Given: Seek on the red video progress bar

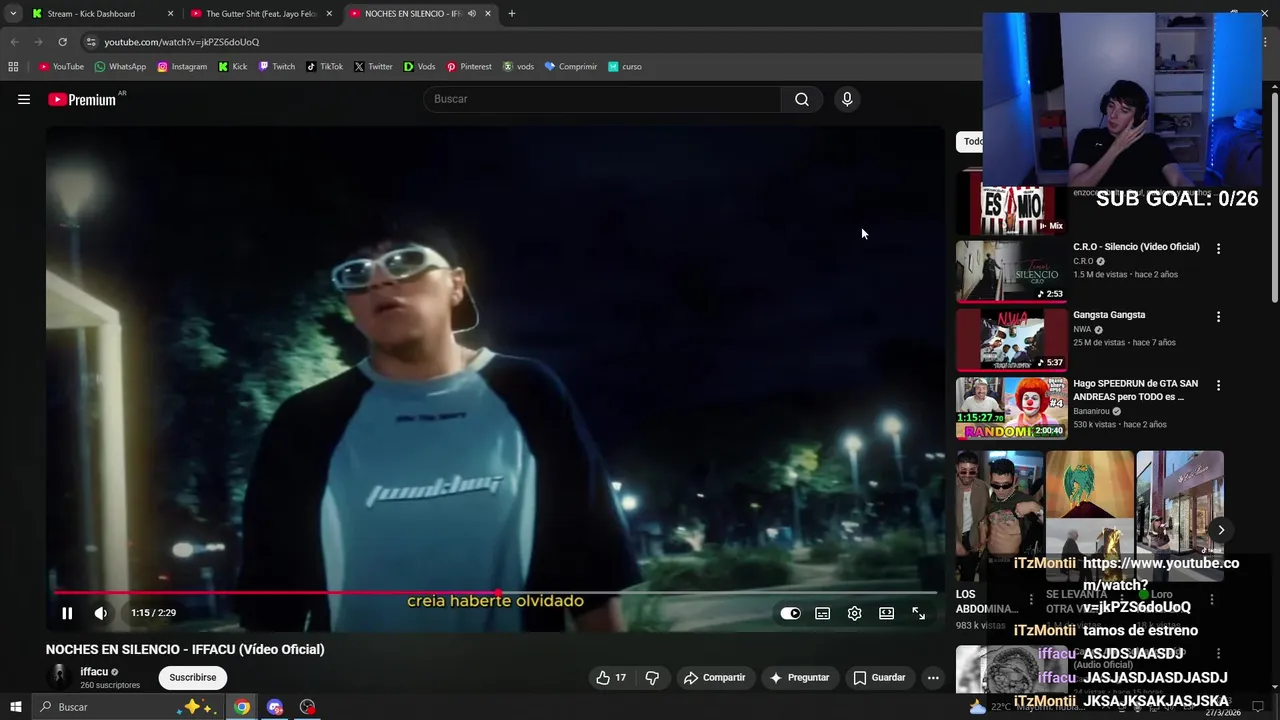Looking at the screenshot, I should tap(495, 593).
